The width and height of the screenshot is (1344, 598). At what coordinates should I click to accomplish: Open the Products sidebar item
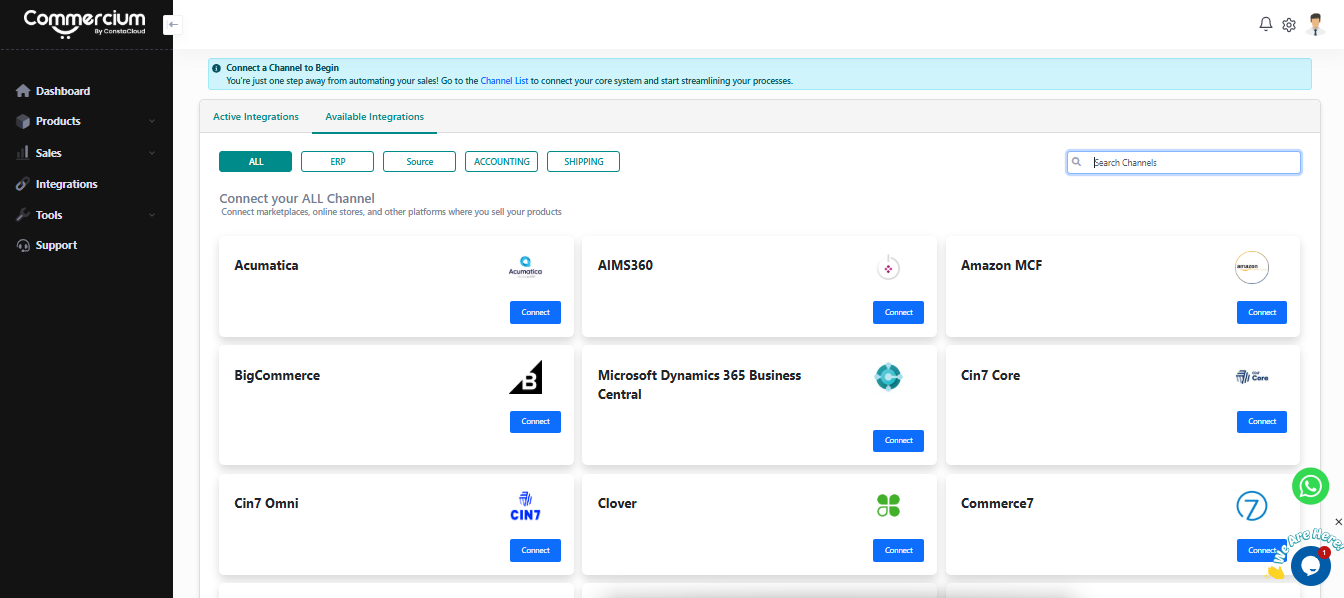tap(58, 121)
